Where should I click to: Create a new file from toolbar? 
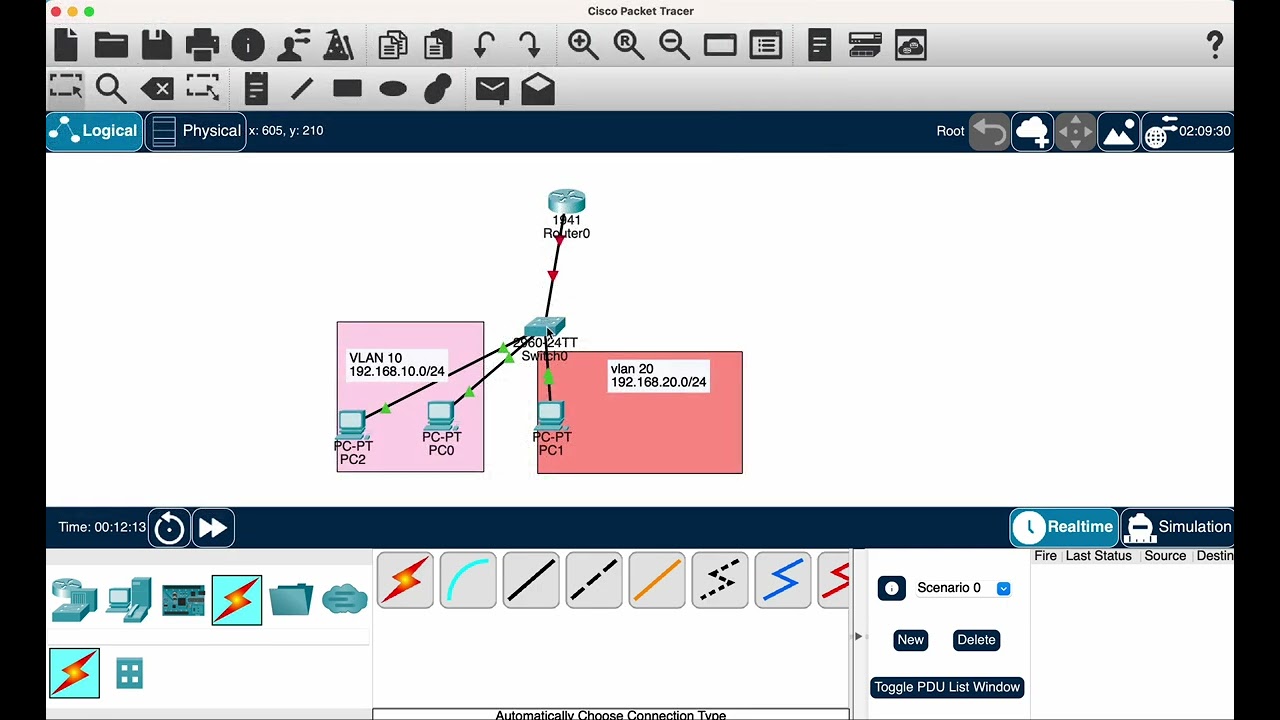click(66, 45)
